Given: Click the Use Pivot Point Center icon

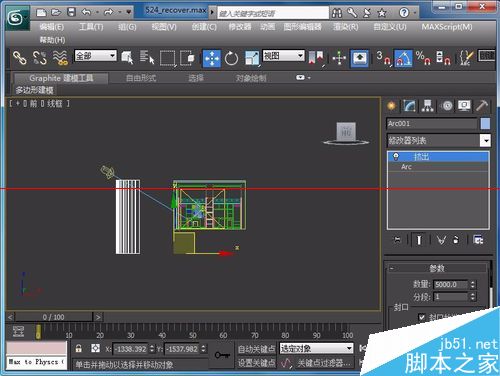Looking at the screenshot, I should coord(316,58).
